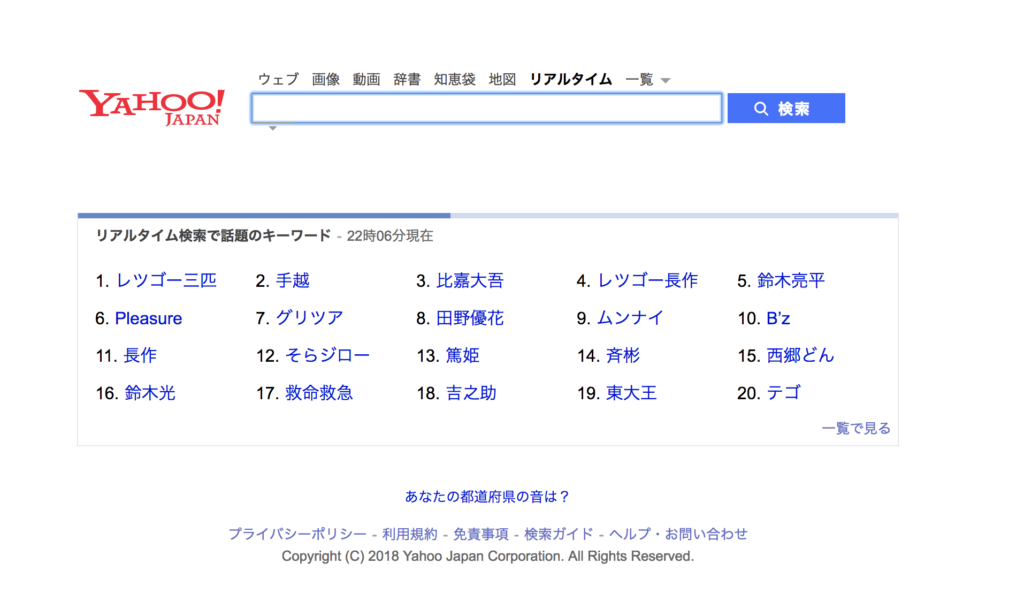Open keyword 1 レッツゴー三匹

[x=166, y=281]
